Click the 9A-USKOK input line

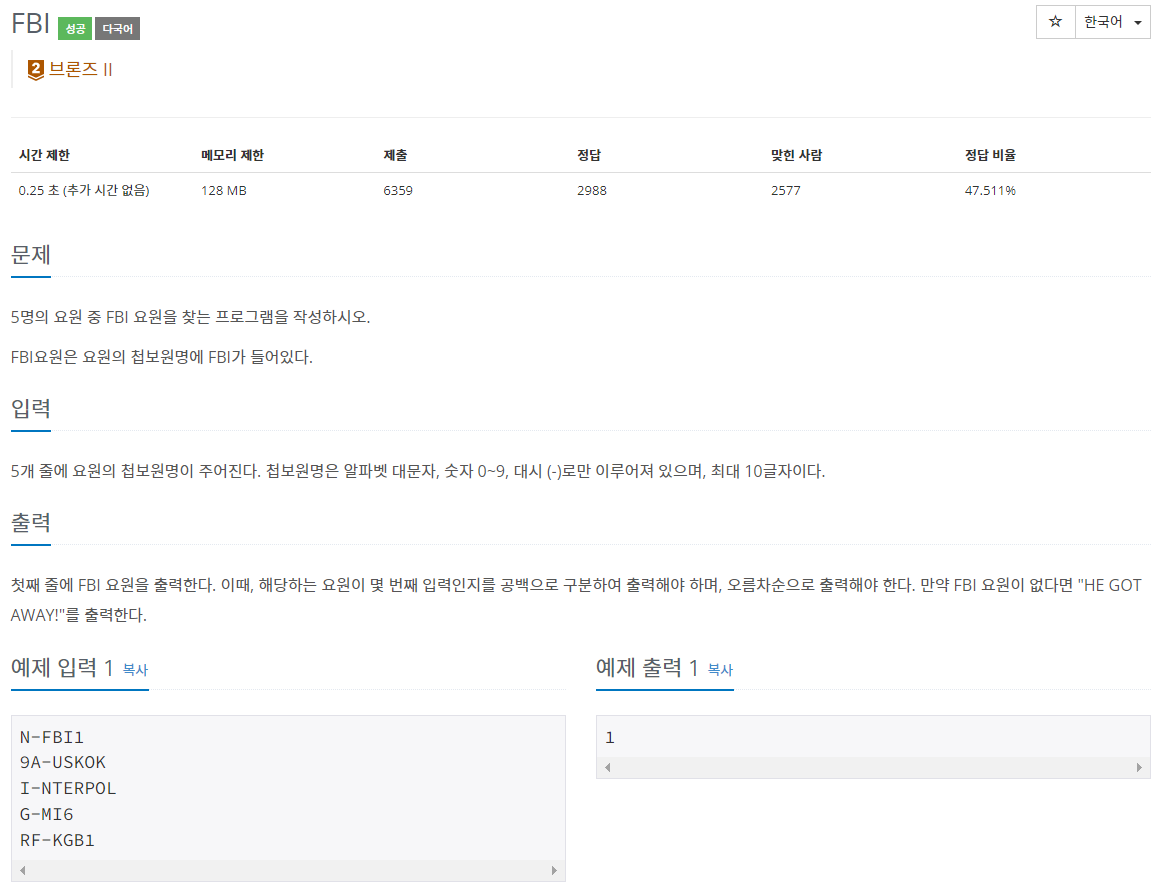tap(63, 763)
